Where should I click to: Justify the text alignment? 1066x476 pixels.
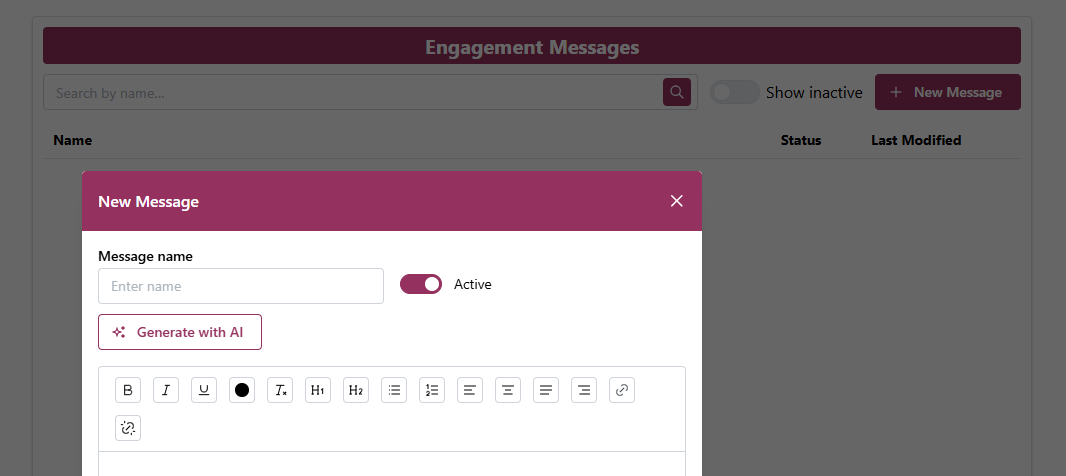click(546, 390)
